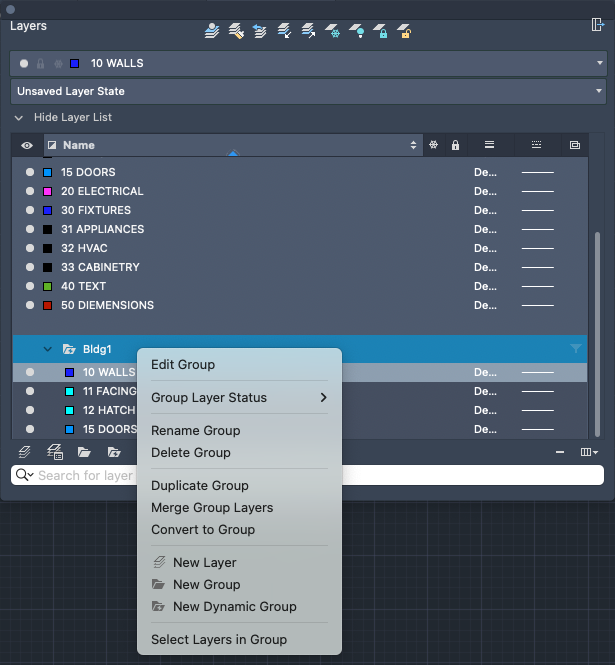
Task: Click the Linetype column header icon
Action: pos(537,145)
